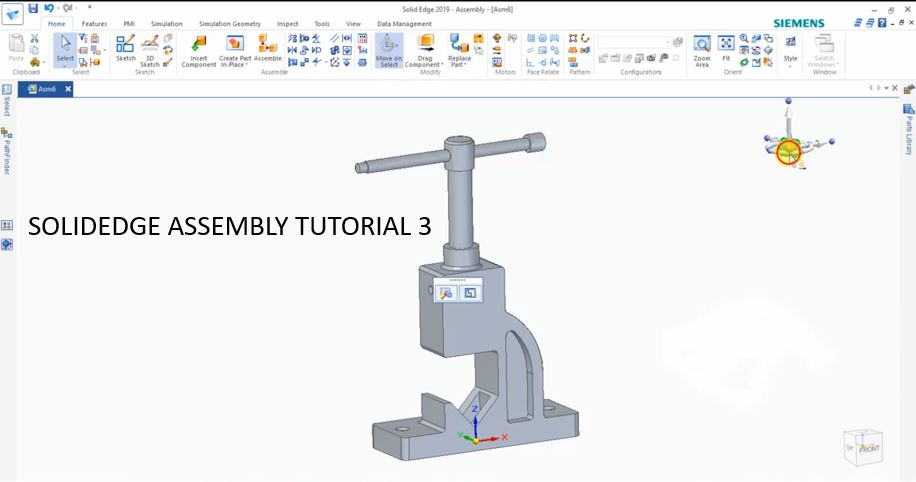Image resolution: width=916 pixels, height=482 pixels.
Task: Open the Tools ribbon tab
Action: (x=322, y=24)
